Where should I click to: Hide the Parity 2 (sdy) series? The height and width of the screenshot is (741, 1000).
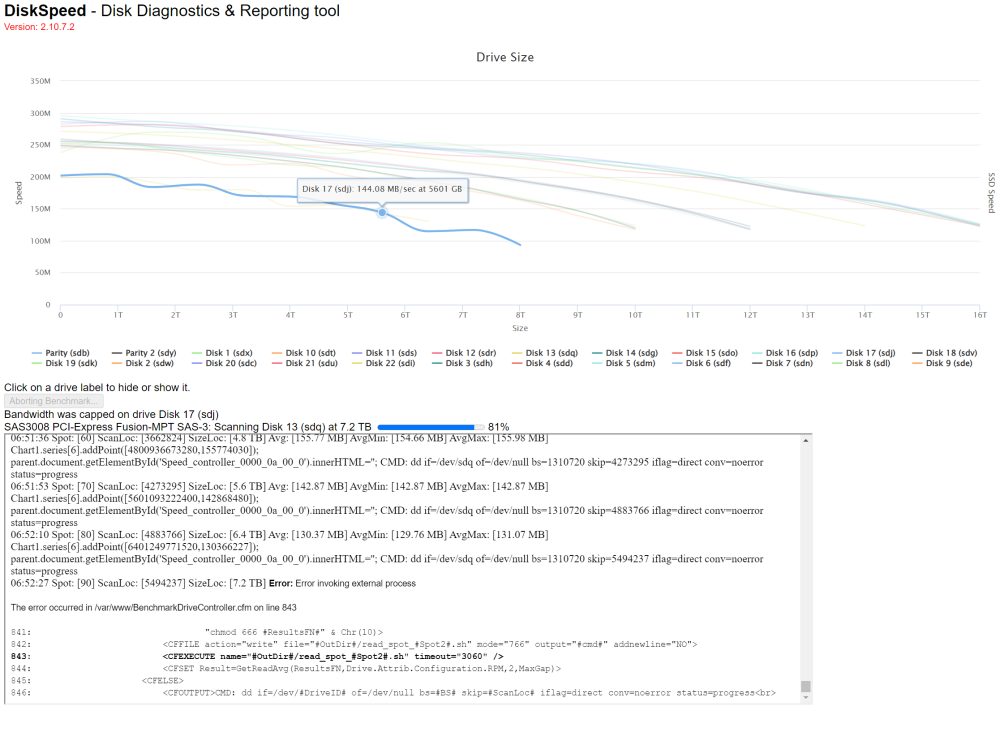click(144, 353)
